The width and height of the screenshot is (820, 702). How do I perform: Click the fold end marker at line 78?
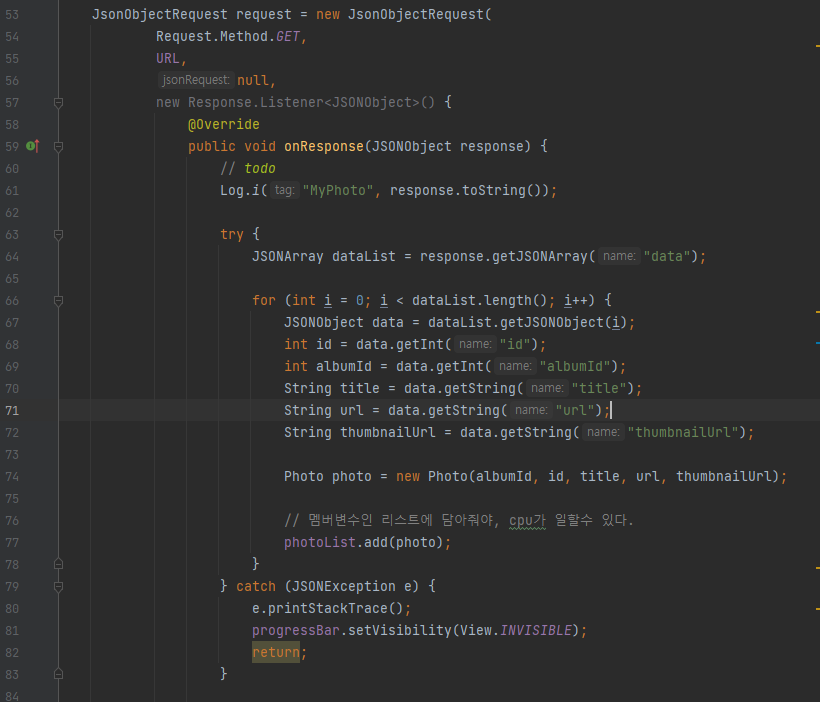(x=59, y=564)
